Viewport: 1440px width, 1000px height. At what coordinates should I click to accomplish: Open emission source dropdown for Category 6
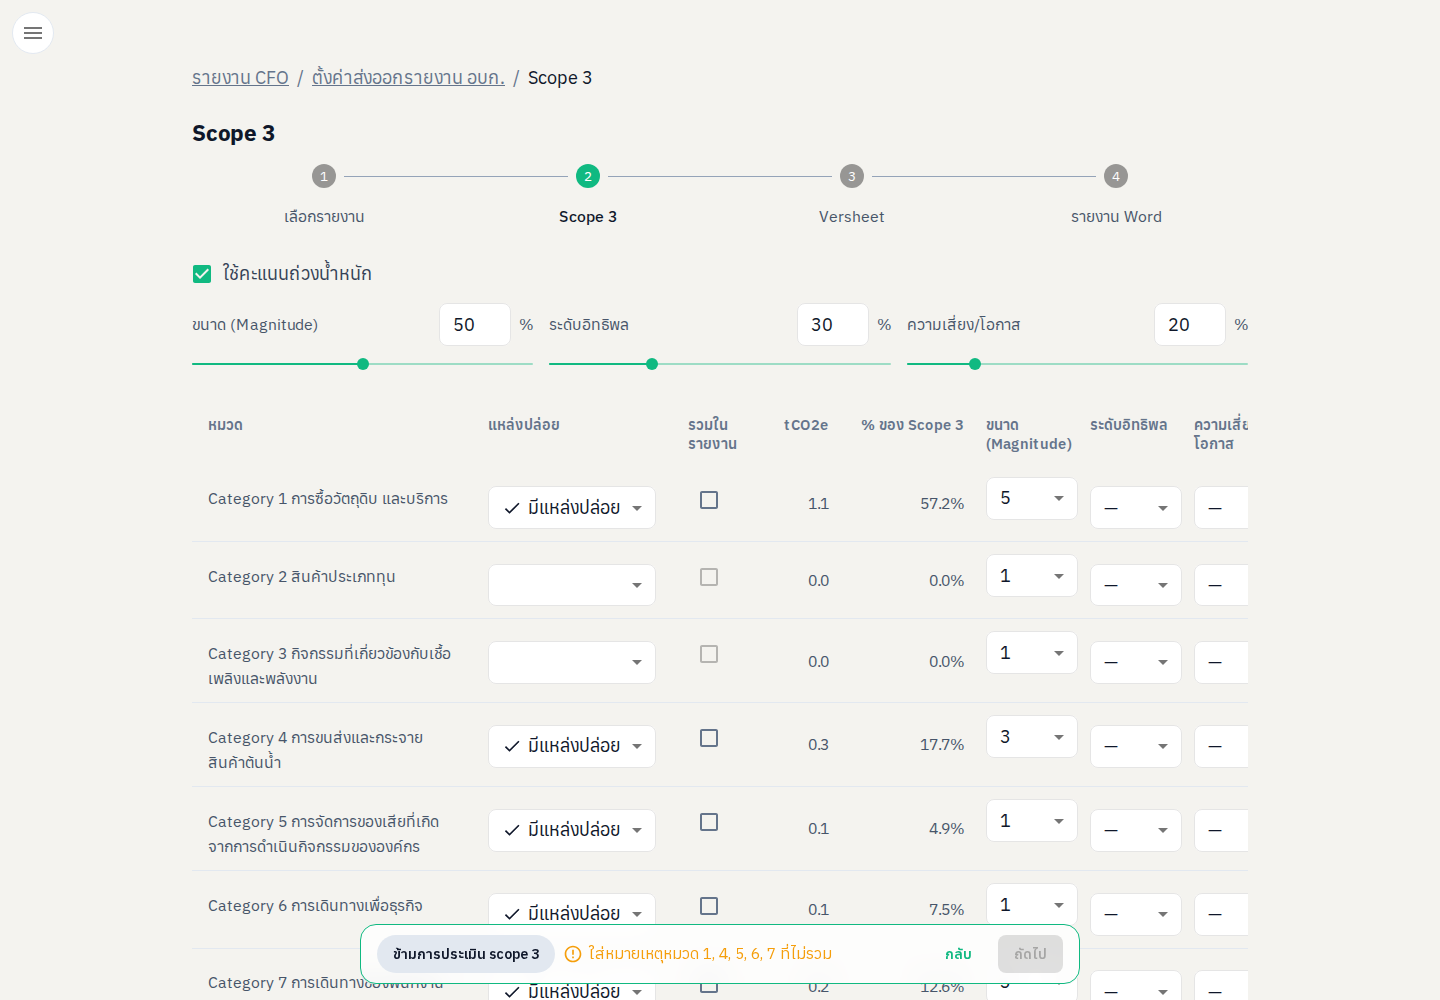point(572,909)
